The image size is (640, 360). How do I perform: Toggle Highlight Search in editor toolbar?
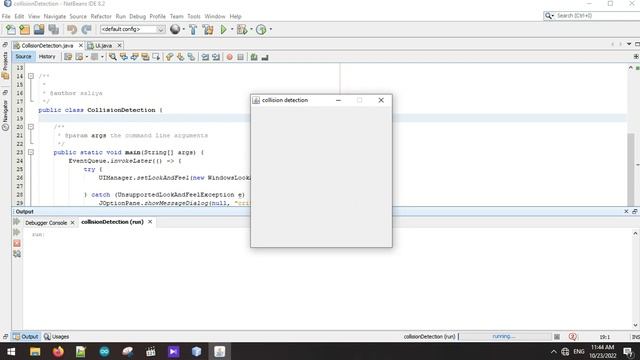(145, 57)
